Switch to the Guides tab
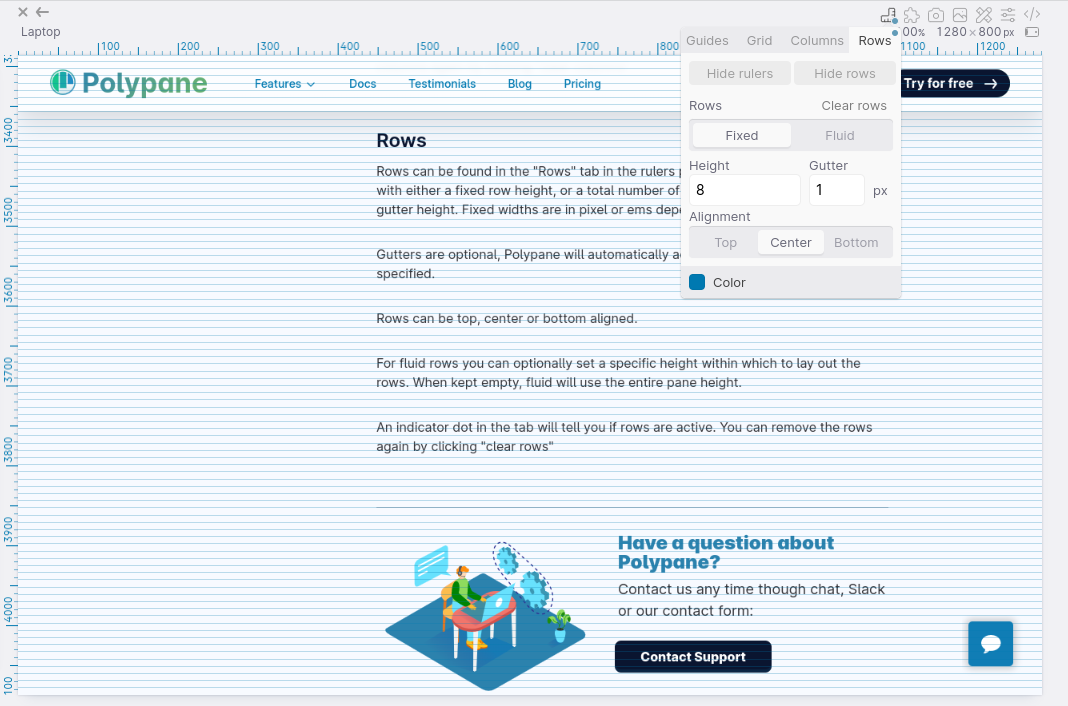This screenshot has height=706, width=1068. click(x=707, y=40)
